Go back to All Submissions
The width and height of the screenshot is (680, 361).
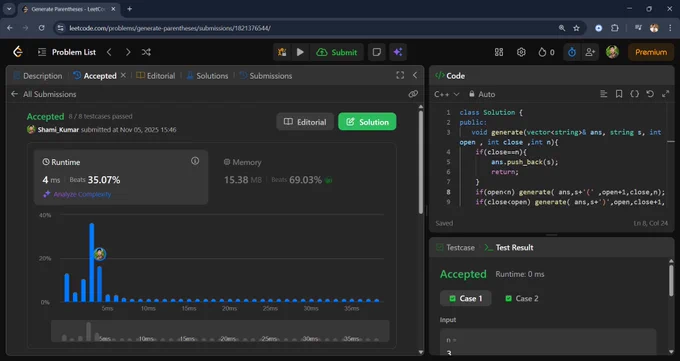click(x=44, y=94)
